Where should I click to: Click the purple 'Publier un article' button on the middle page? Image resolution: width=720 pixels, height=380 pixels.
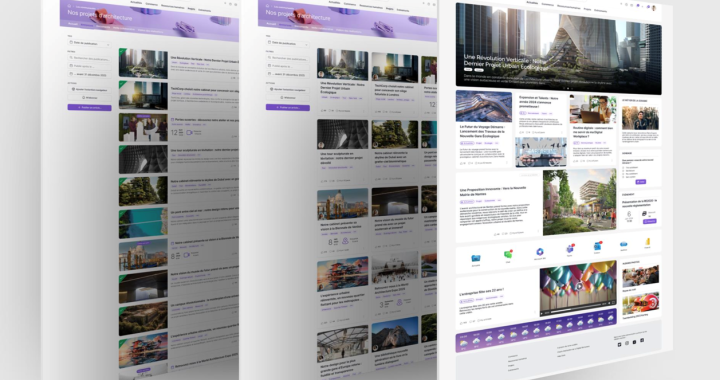288,107
